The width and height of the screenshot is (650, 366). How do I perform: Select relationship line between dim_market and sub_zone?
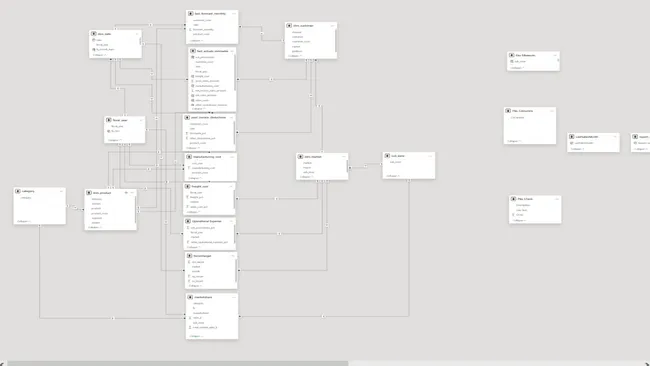366,166
